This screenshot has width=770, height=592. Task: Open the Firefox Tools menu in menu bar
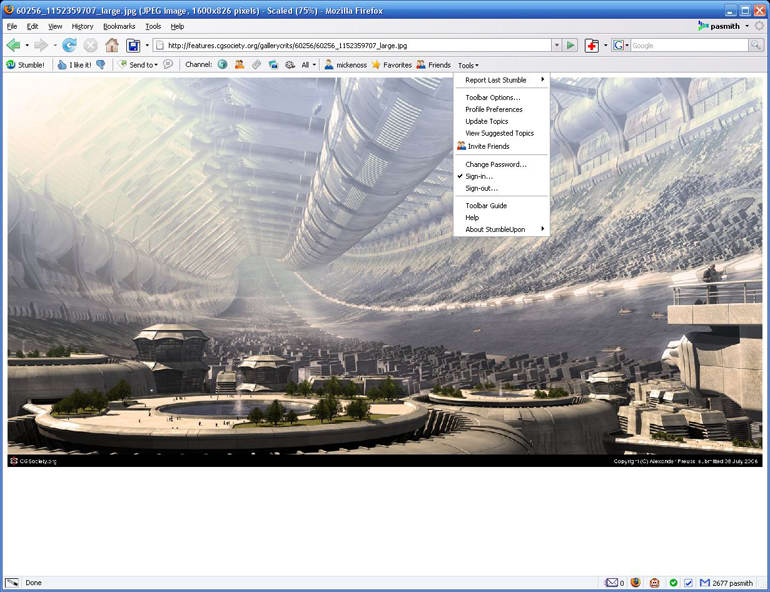tap(153, 27)
